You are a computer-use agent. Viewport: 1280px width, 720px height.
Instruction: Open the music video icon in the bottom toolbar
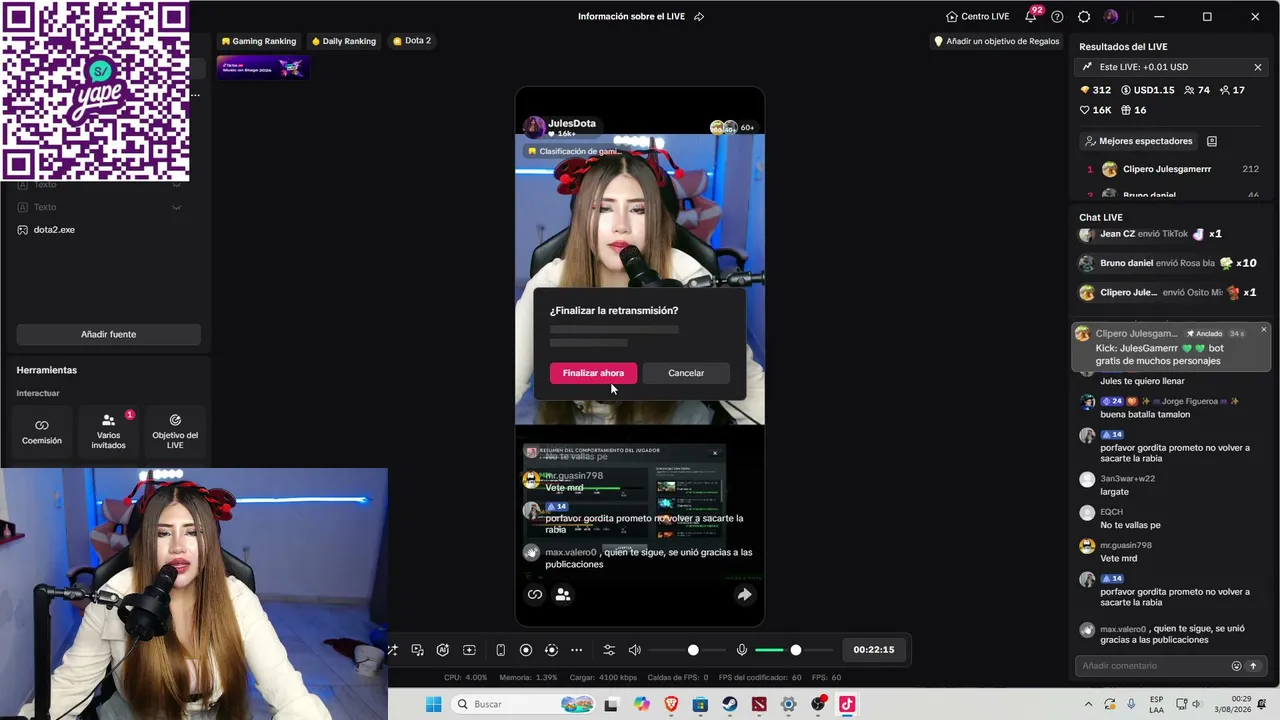tap(418, 650)
